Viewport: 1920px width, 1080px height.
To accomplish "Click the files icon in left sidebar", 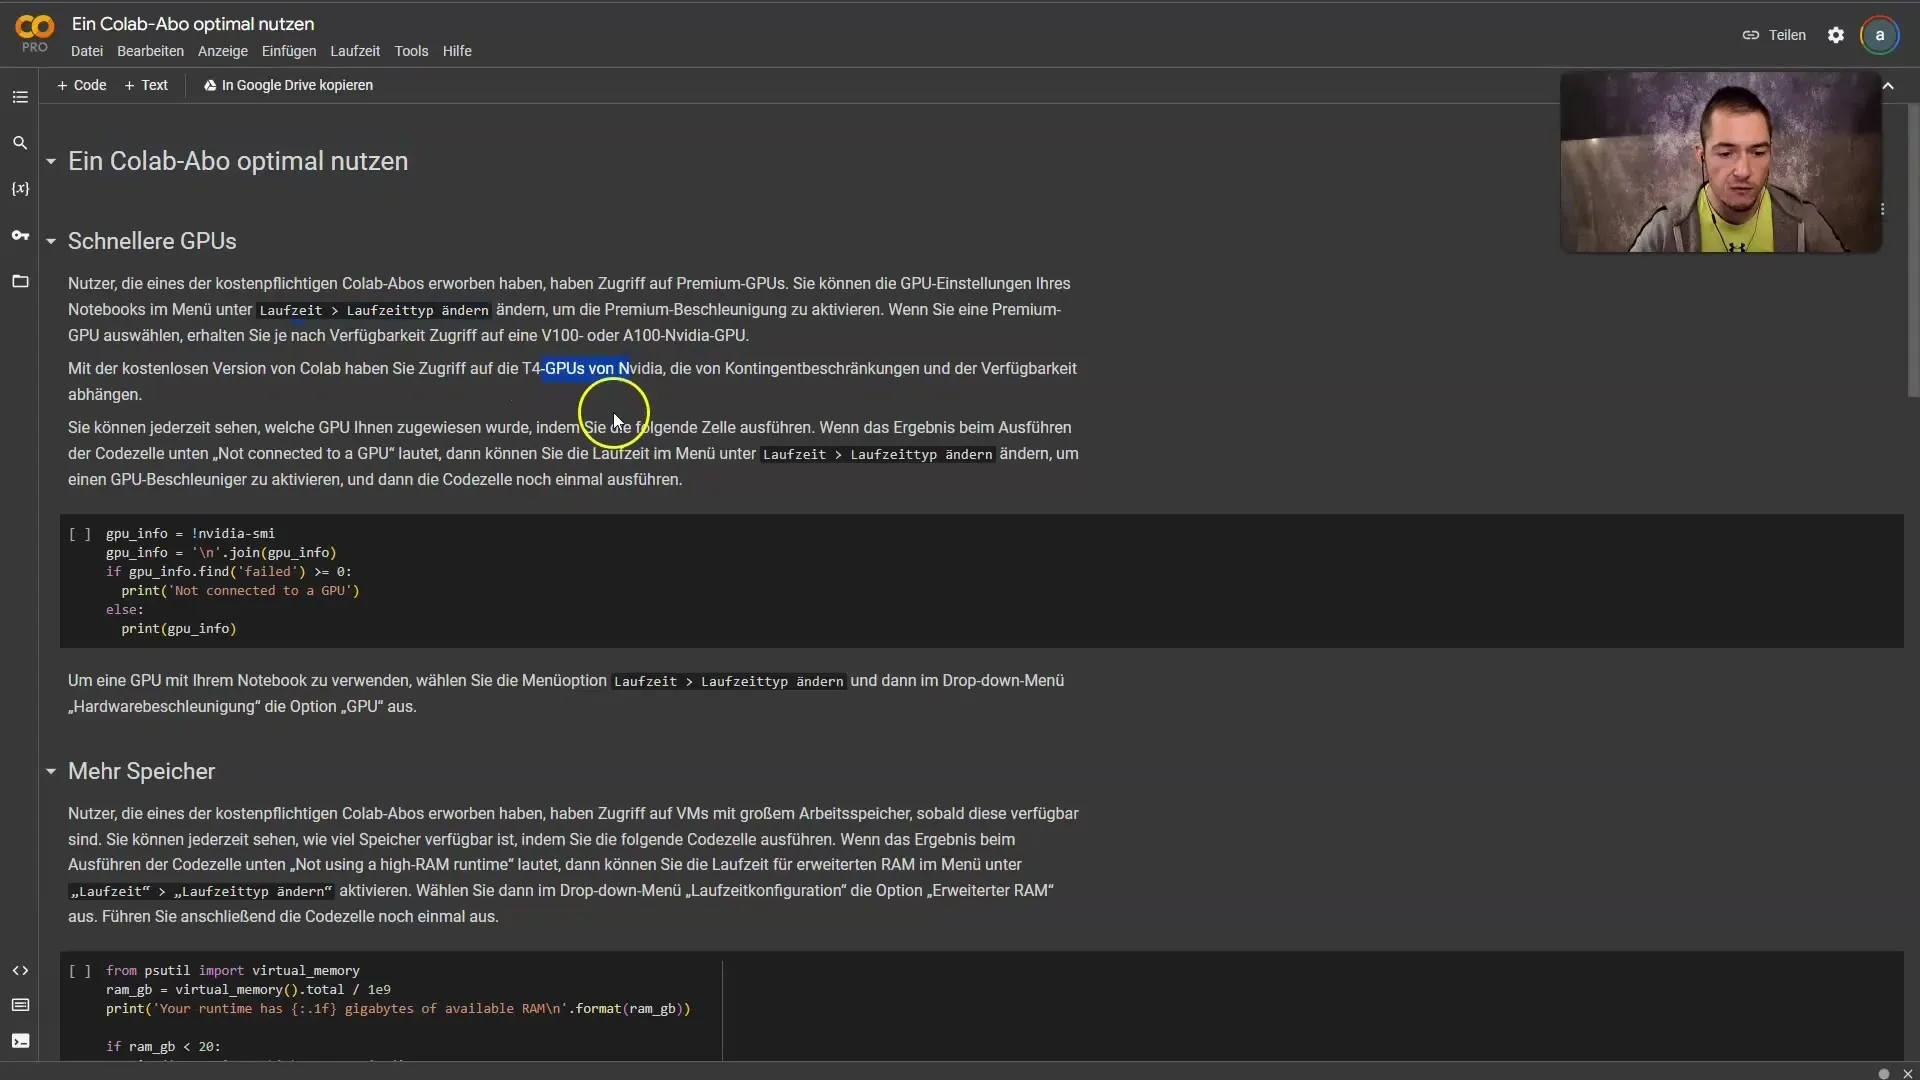I will tap(20, 281).
